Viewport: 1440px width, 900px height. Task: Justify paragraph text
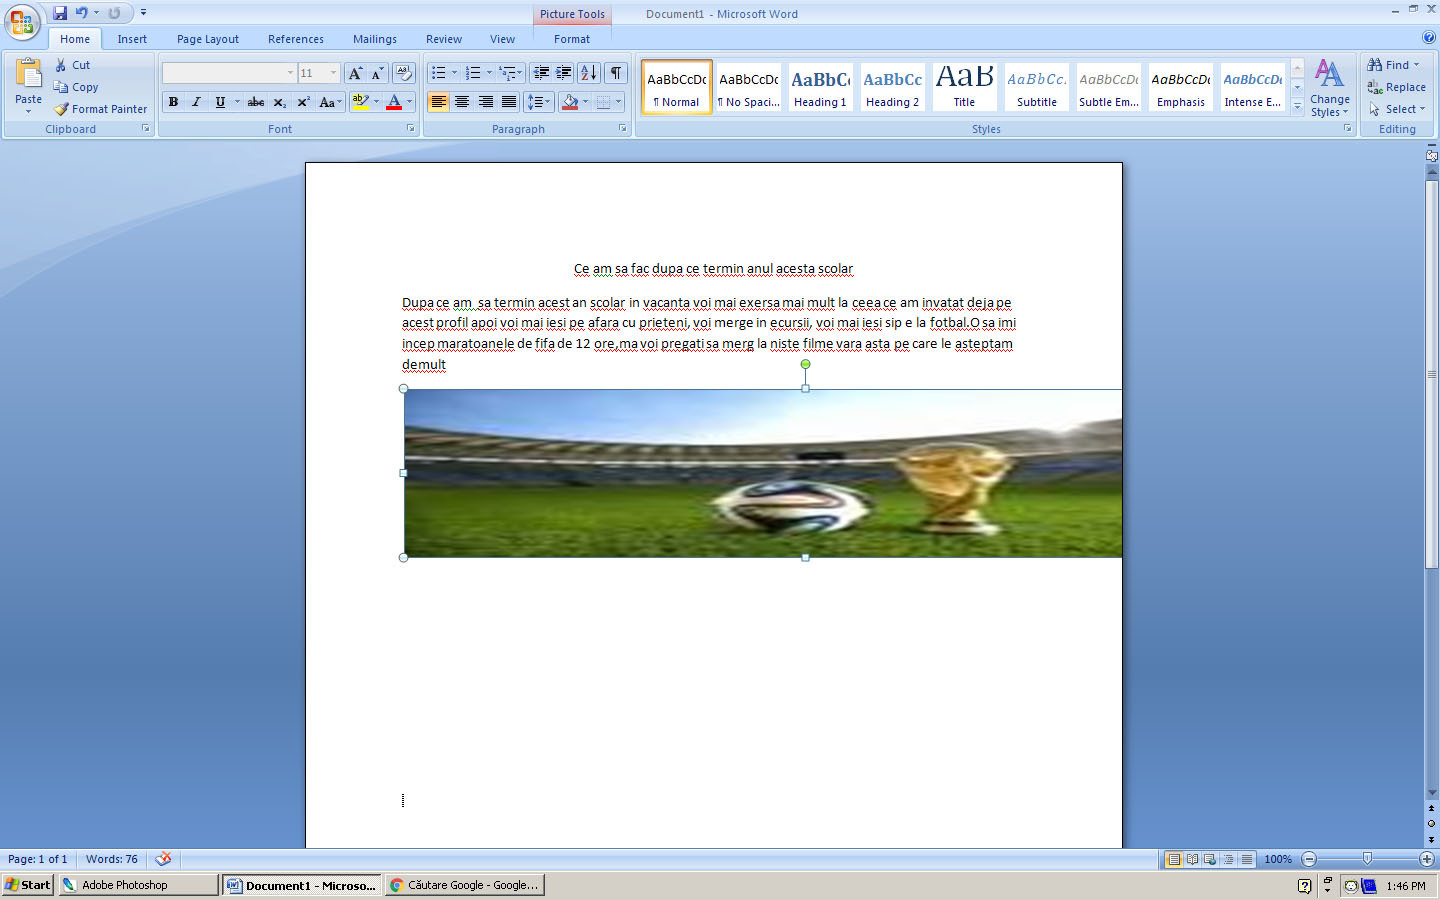click(509, 102)
